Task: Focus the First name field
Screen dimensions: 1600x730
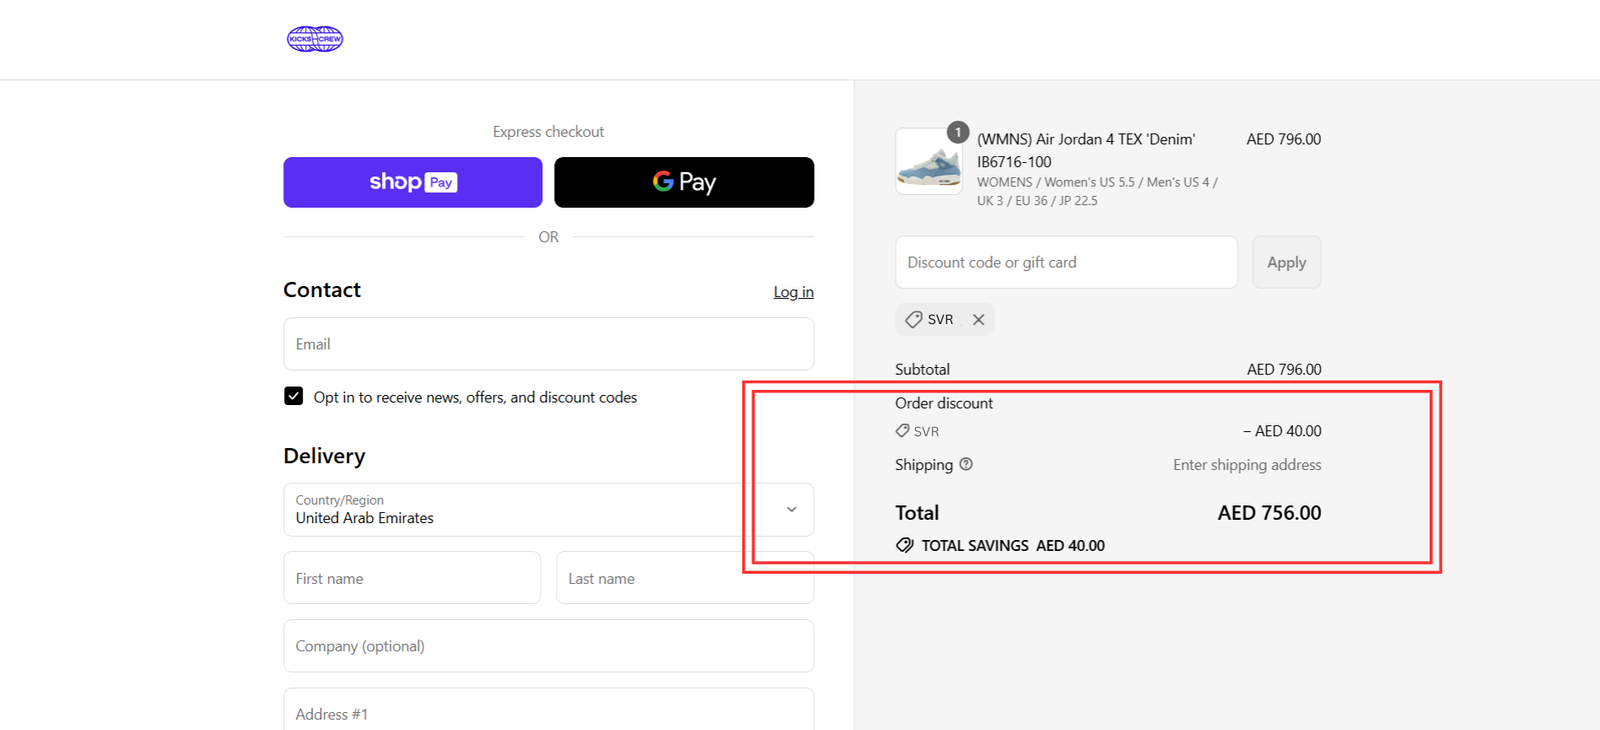Action: pos(412,578)
